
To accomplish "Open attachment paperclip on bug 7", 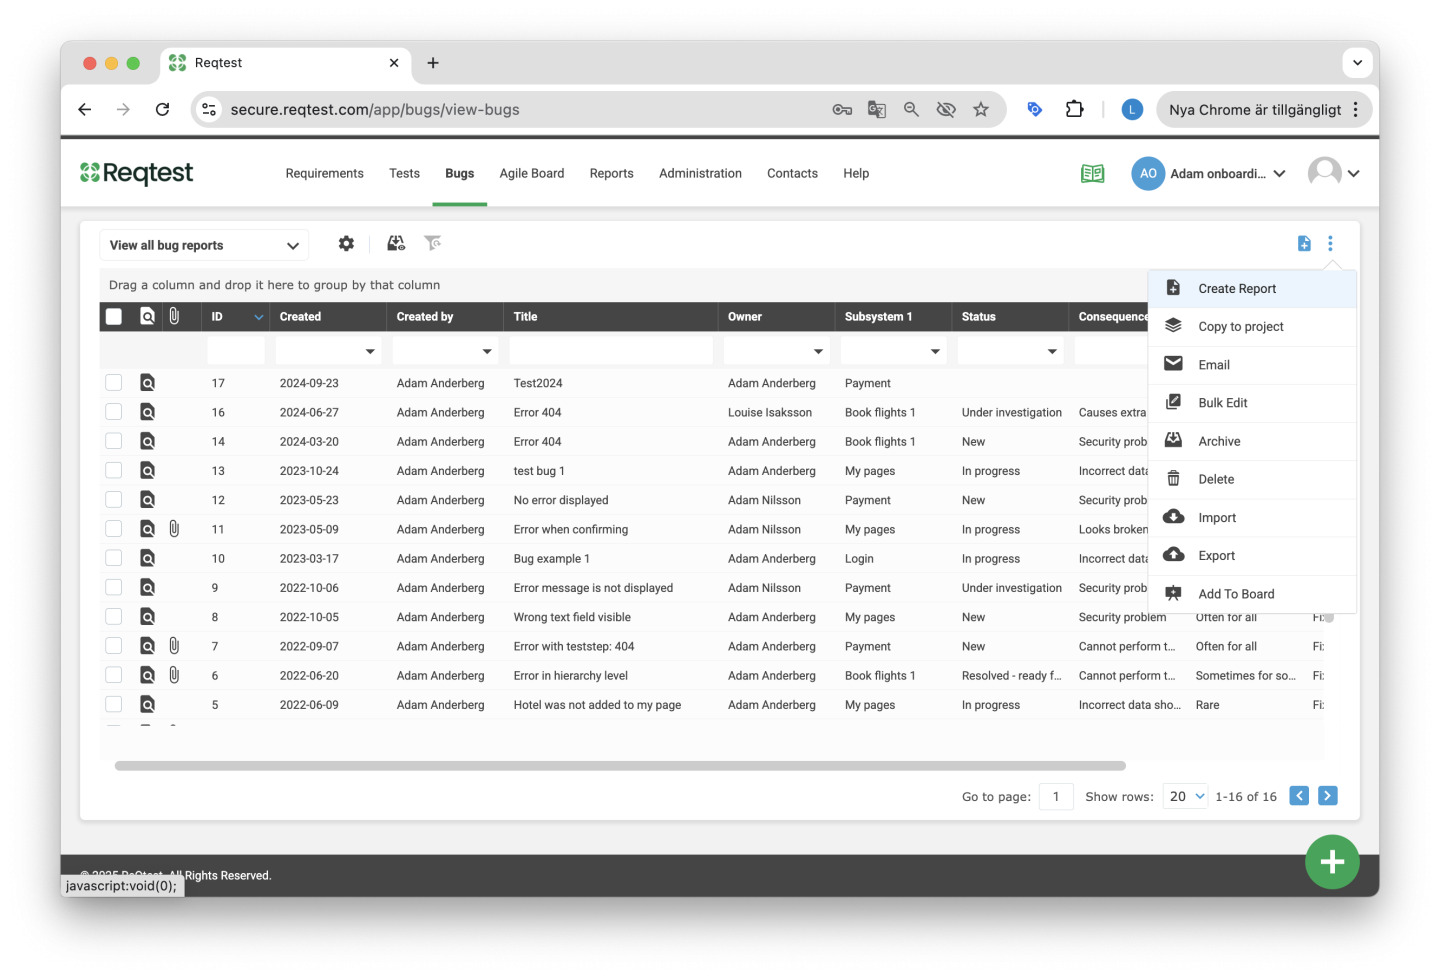I will pos(174,646).
